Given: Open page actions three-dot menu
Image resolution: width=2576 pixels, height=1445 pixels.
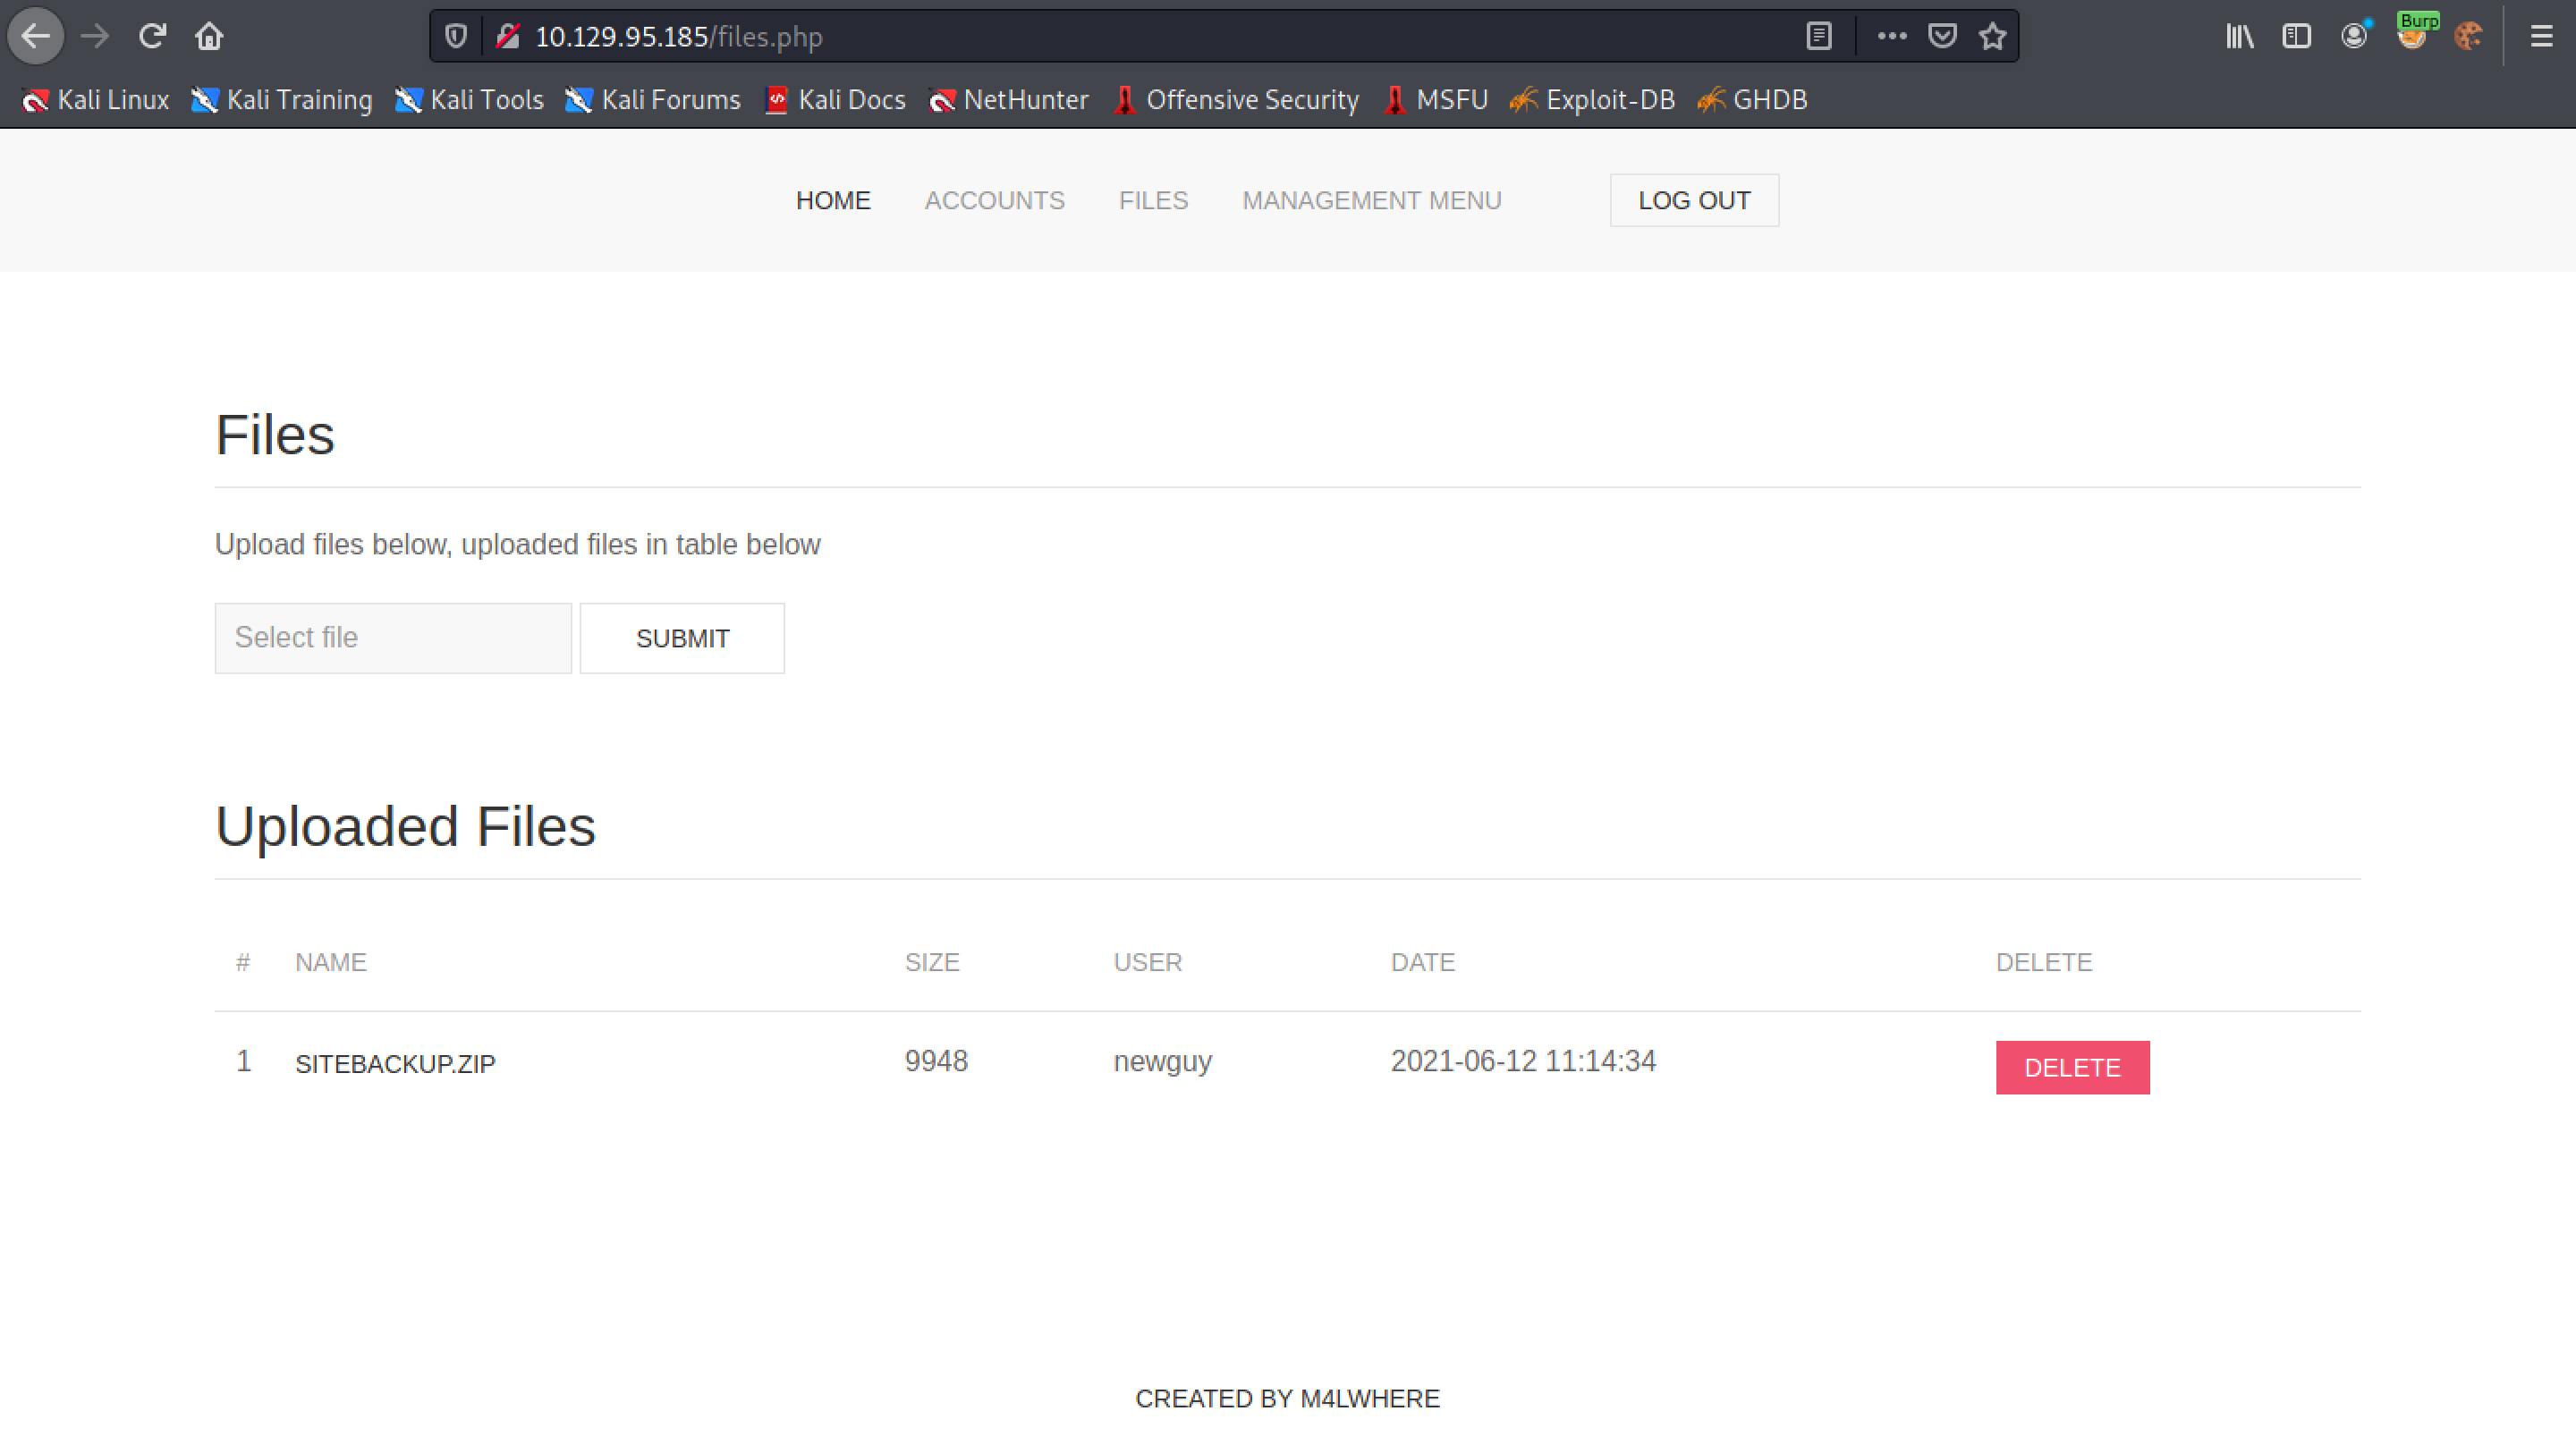Looking at the screenshot, I should pos(1892,36).
